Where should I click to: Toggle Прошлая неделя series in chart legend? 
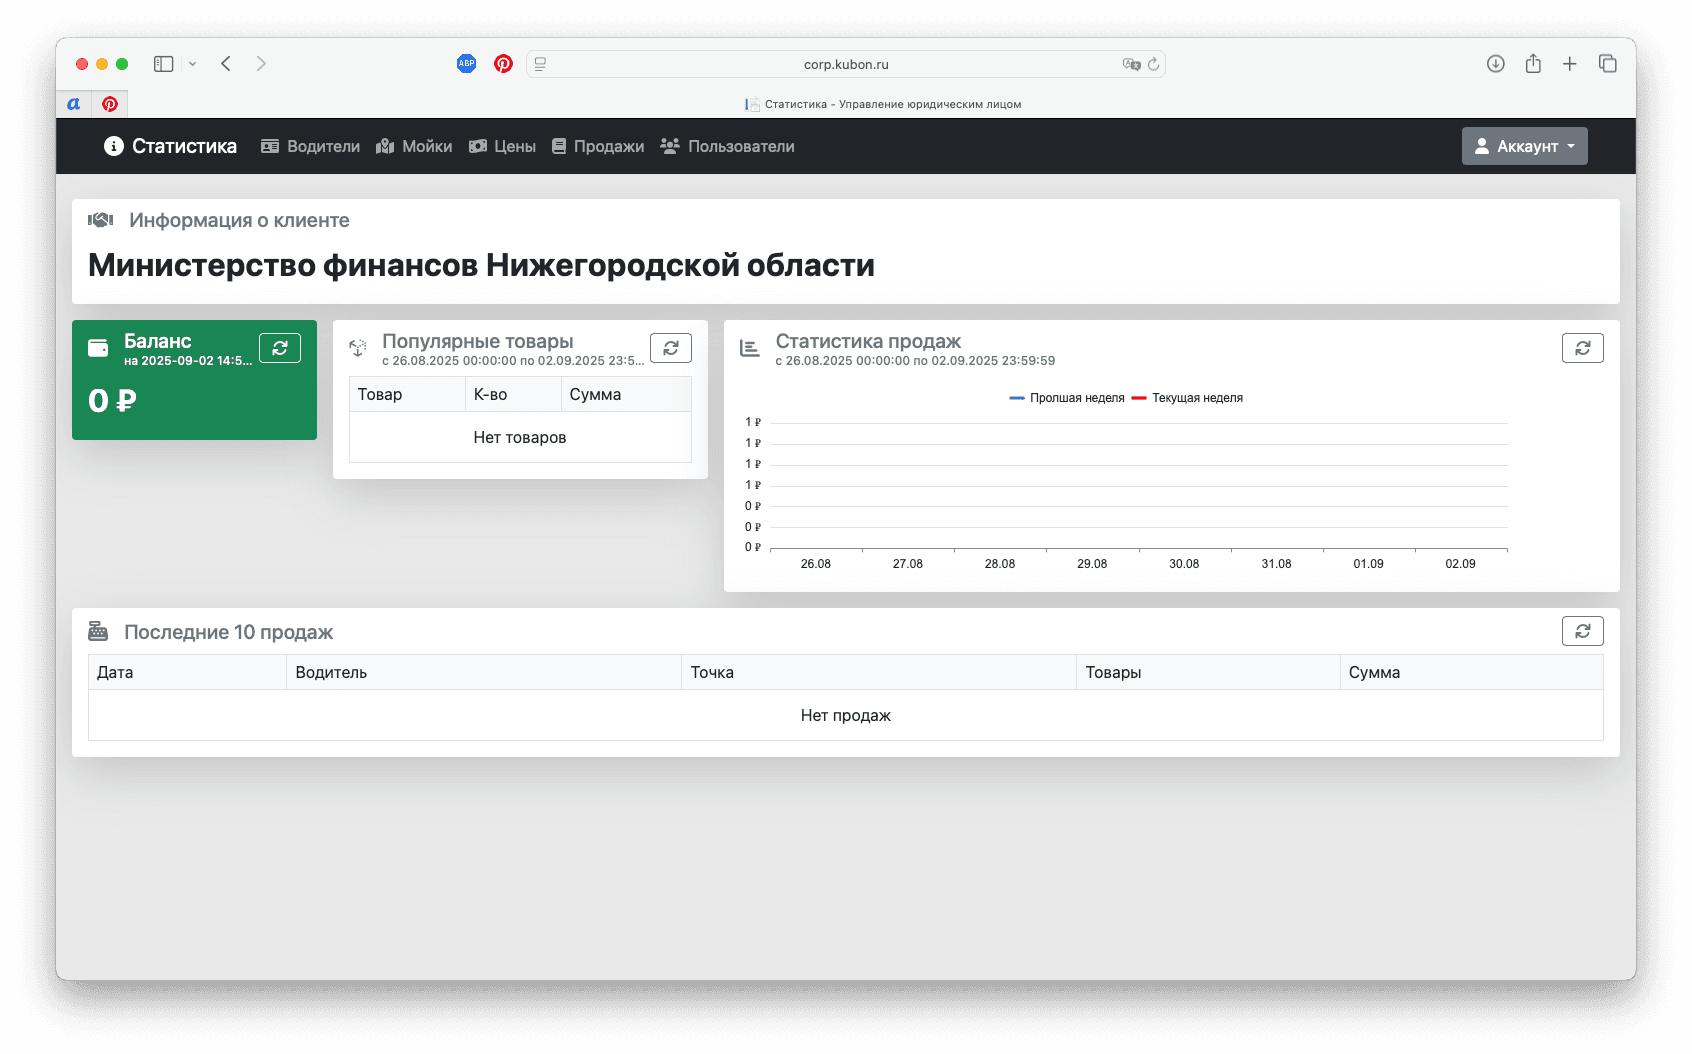[x=1067, y=398]
